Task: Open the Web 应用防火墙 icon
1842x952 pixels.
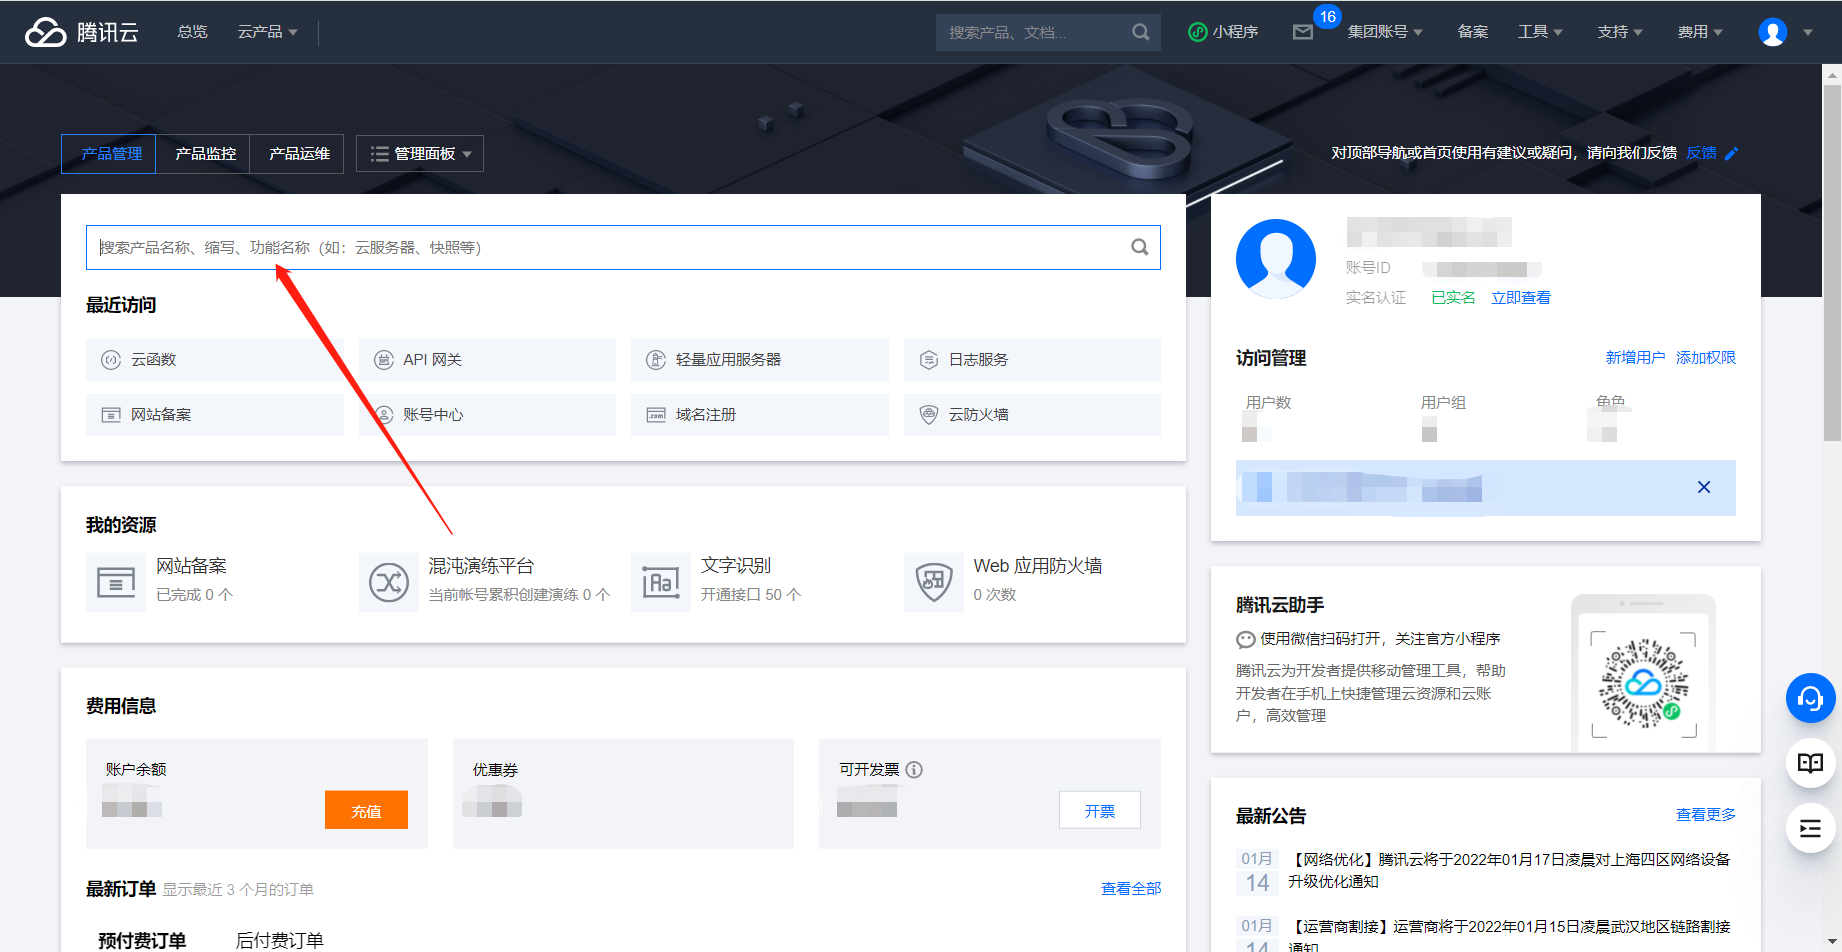Action: point(933,582)
